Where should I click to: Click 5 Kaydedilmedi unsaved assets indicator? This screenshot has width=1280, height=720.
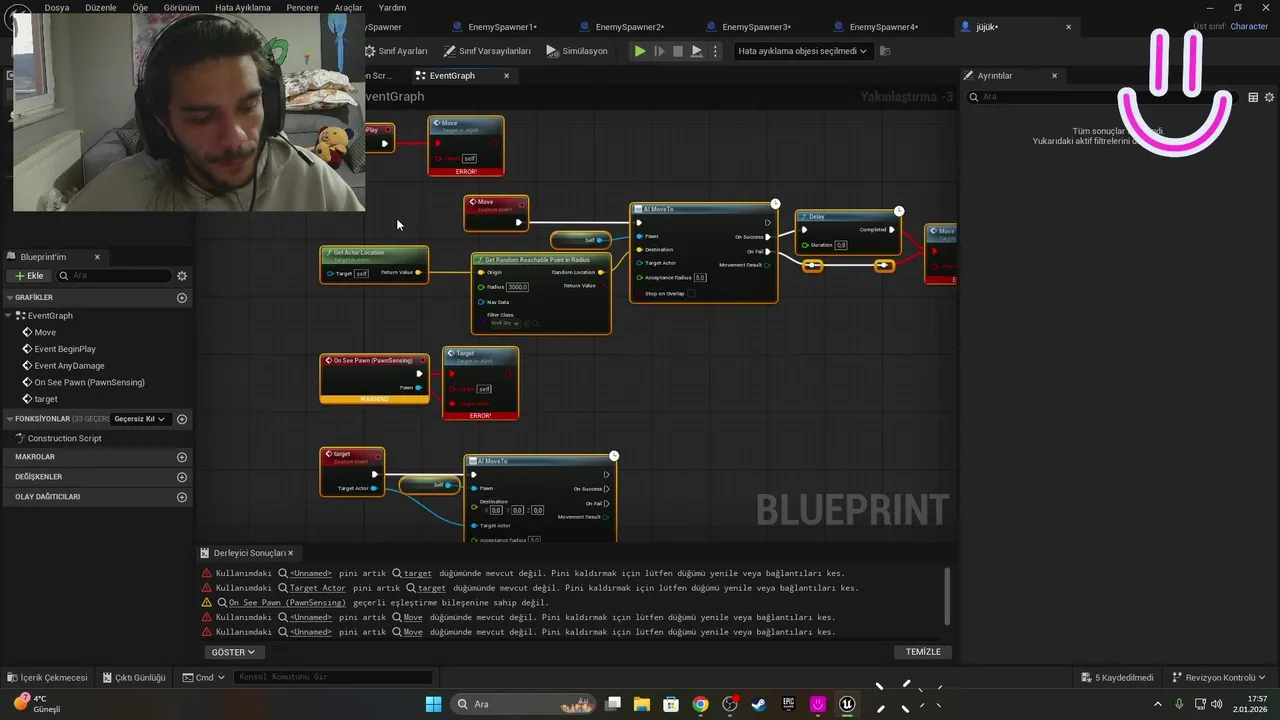point(1117,677)
